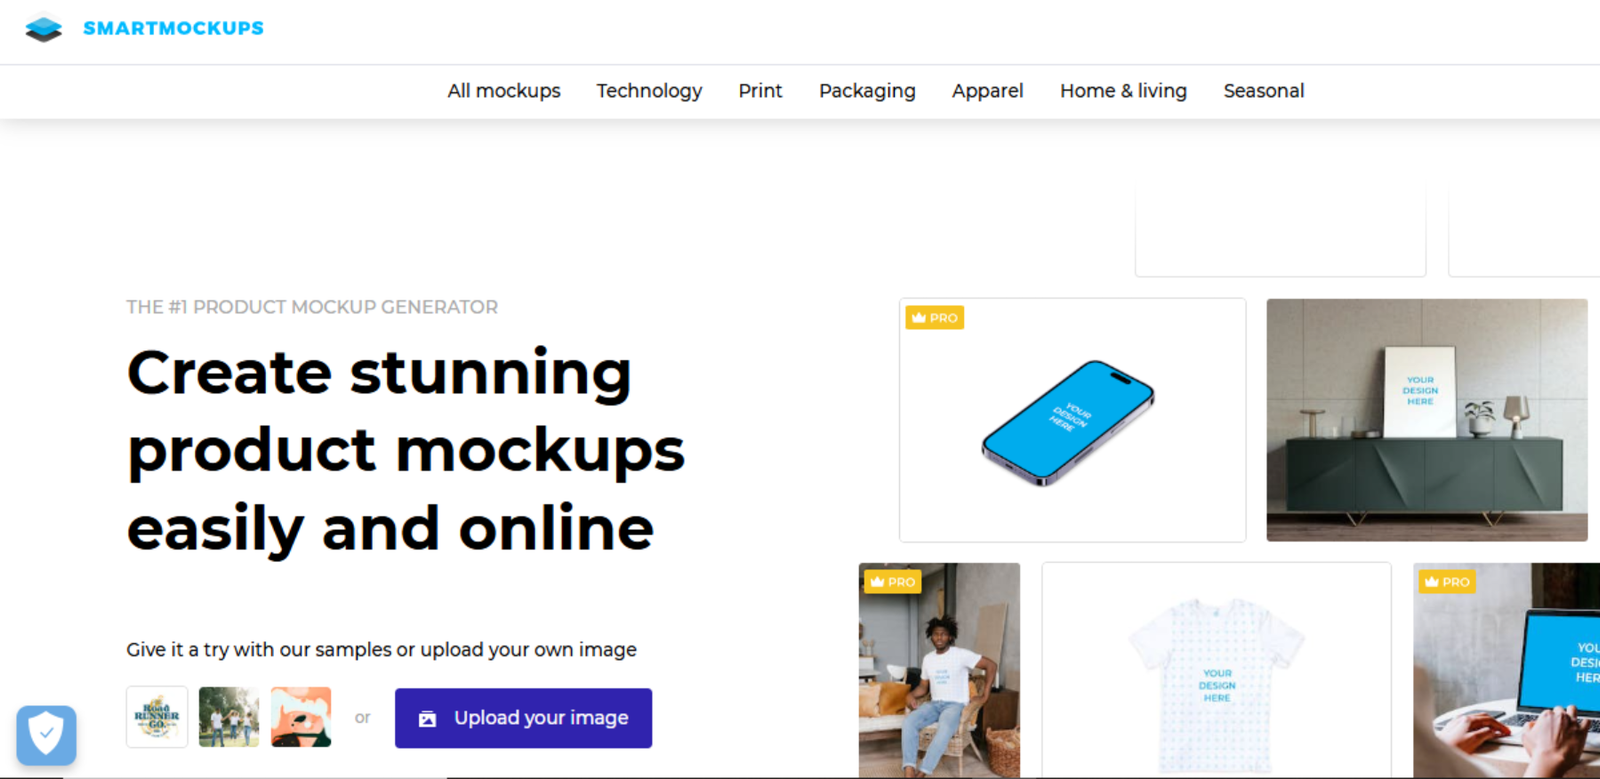Open the Seasonal category

pos(1264,91)
